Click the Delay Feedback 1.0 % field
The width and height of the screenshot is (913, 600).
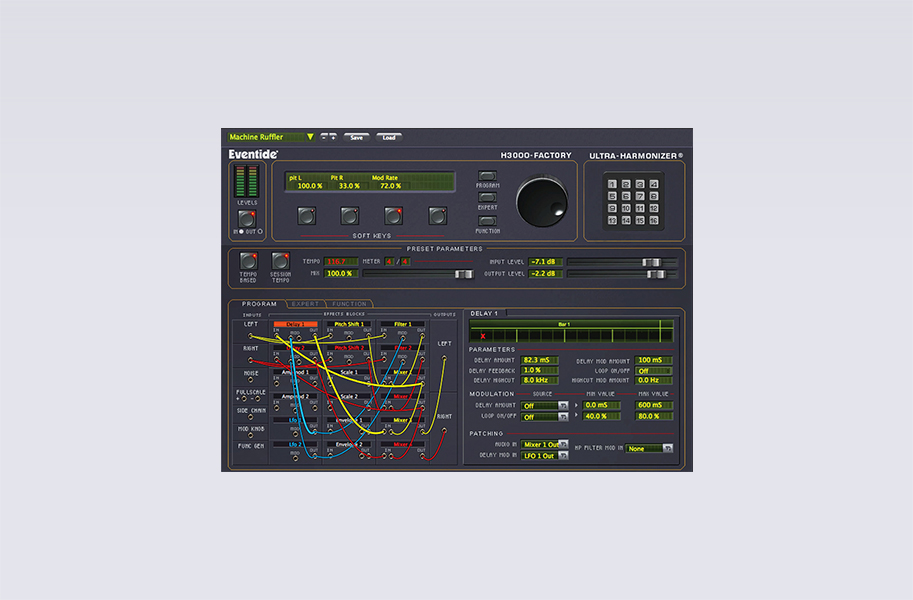[x=539, y=370]
